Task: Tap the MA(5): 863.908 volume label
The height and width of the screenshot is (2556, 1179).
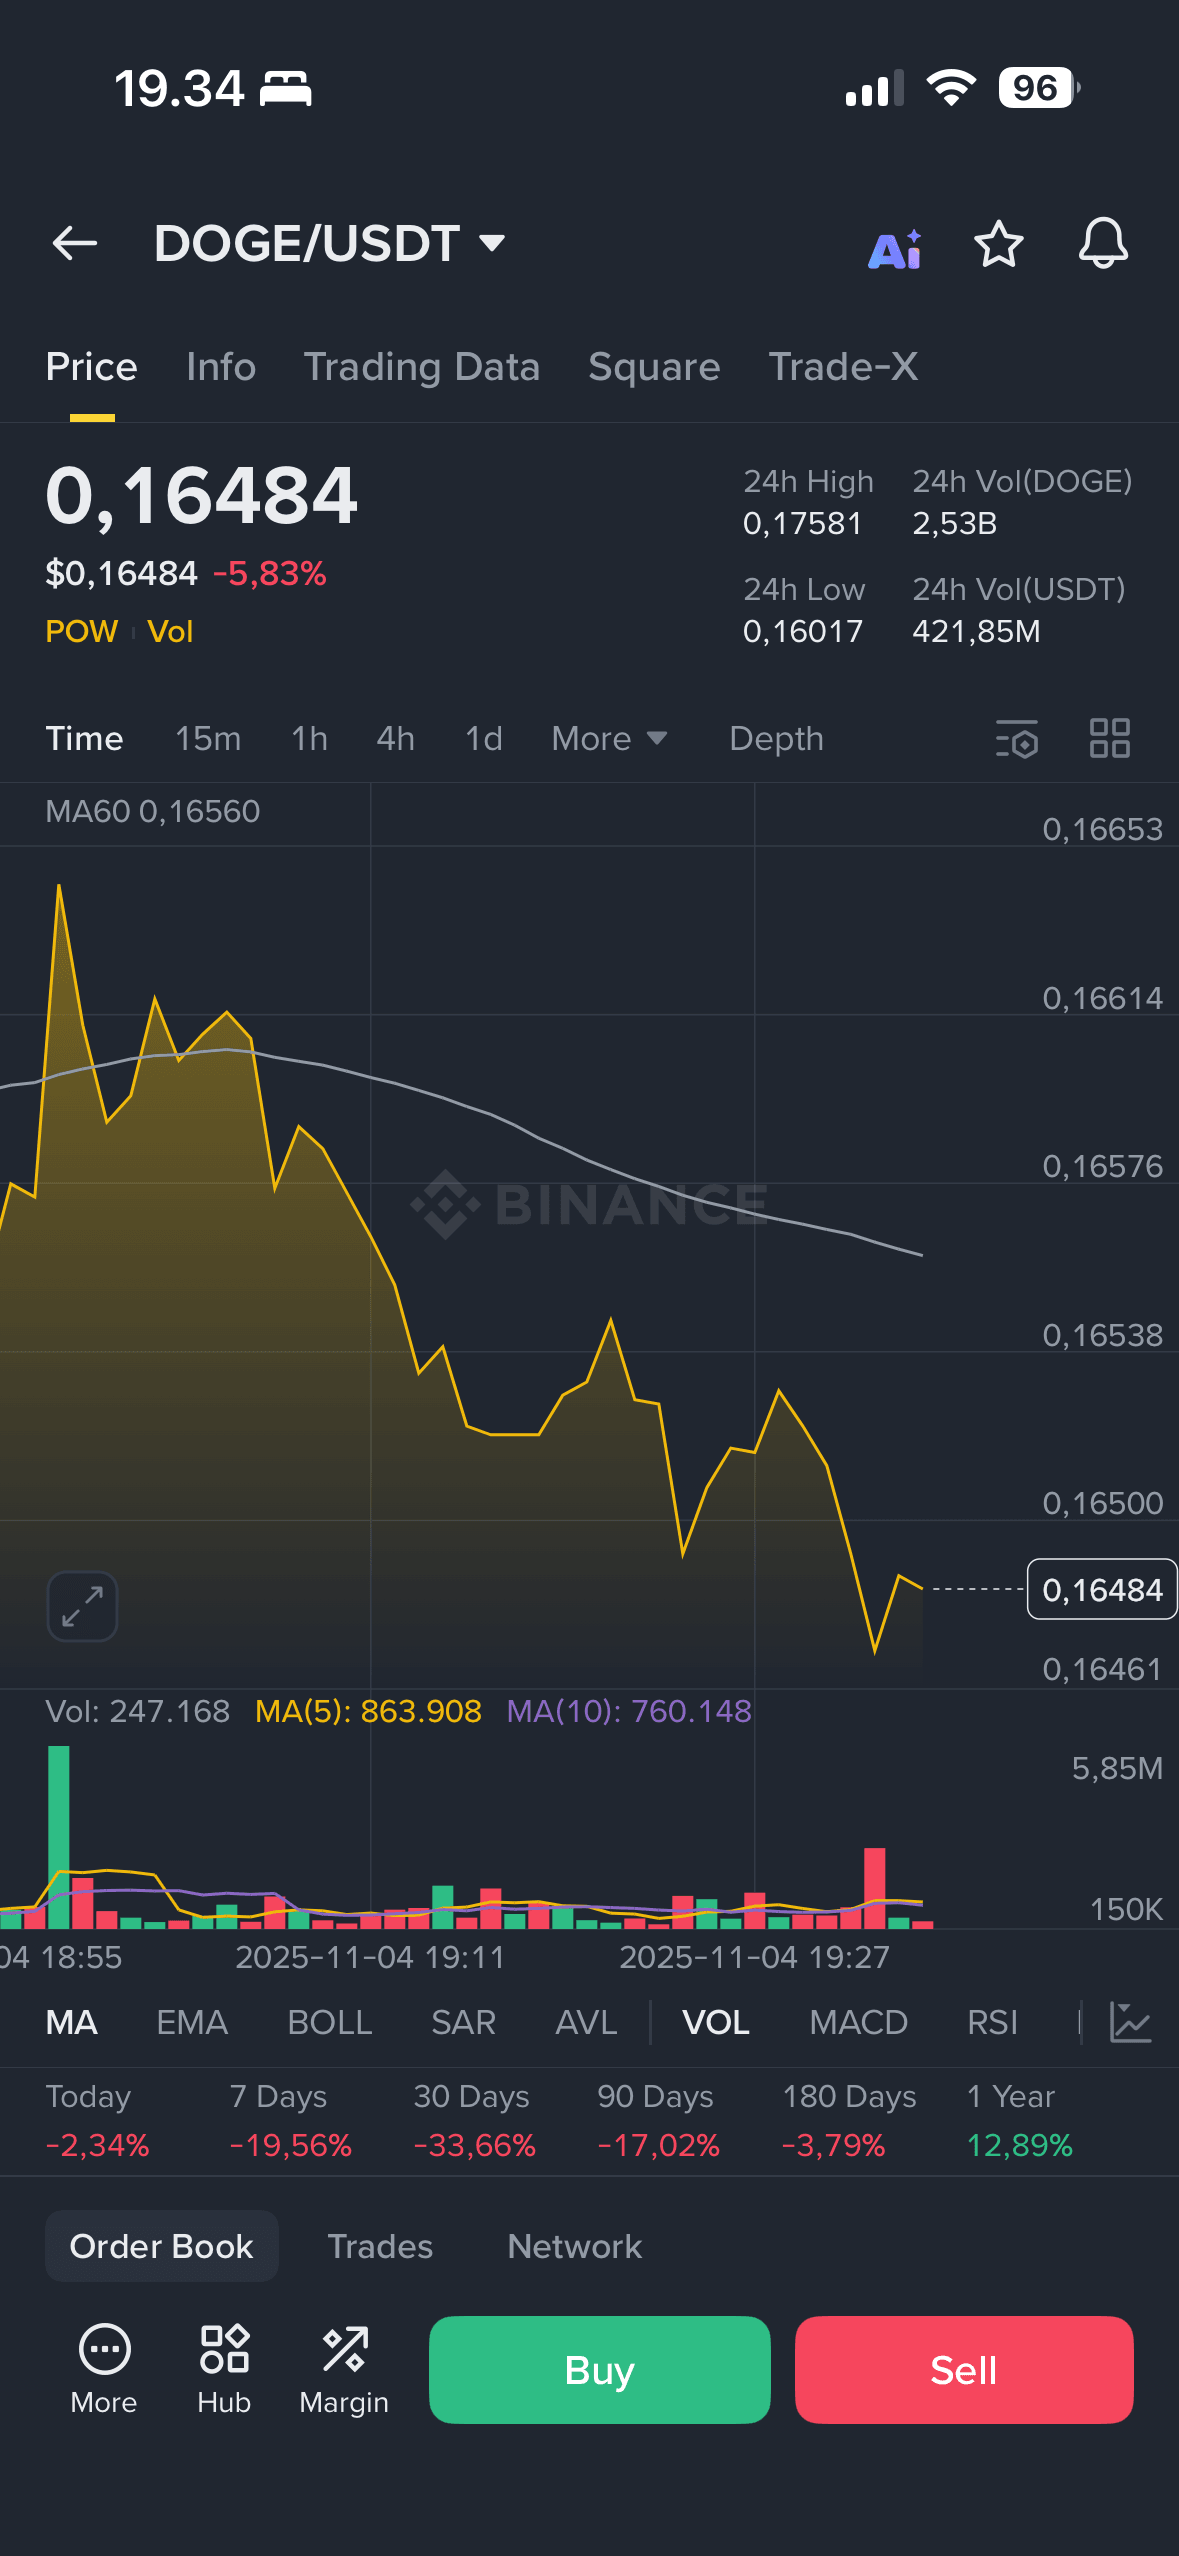Action: (x=368, y=1711)
